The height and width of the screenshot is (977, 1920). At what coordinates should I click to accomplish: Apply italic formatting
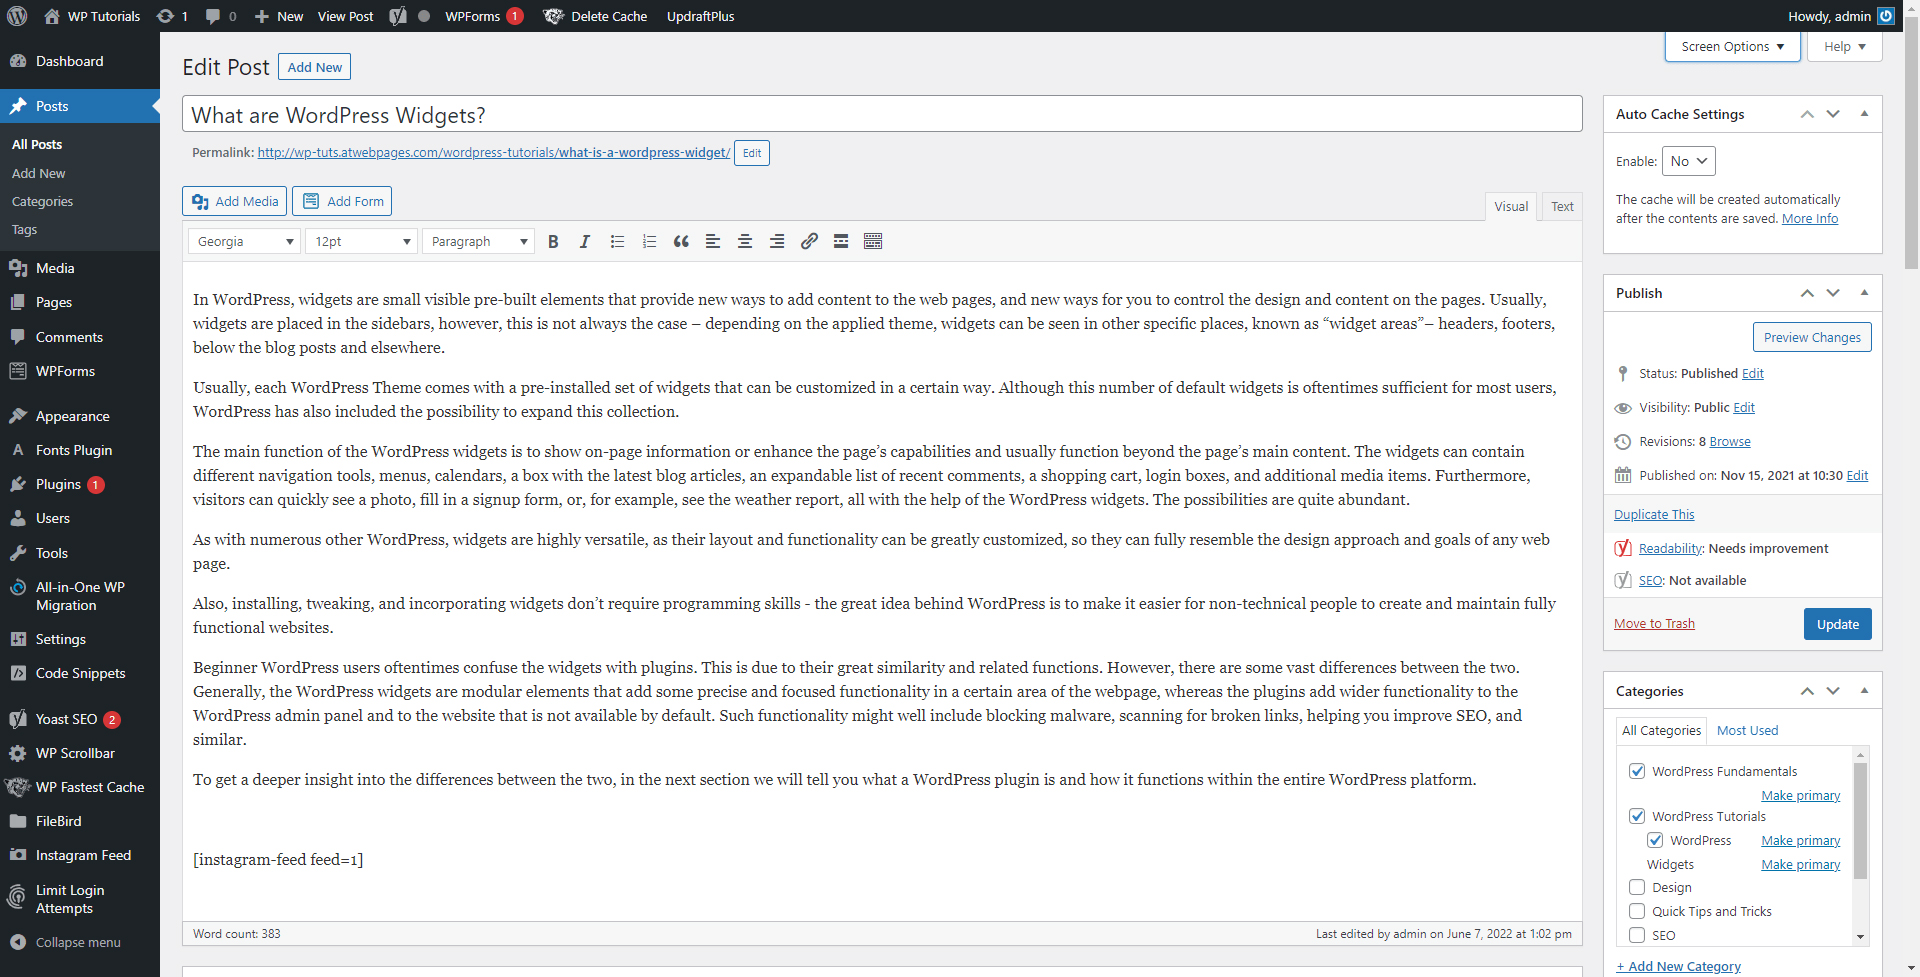(x=585, y=241)
